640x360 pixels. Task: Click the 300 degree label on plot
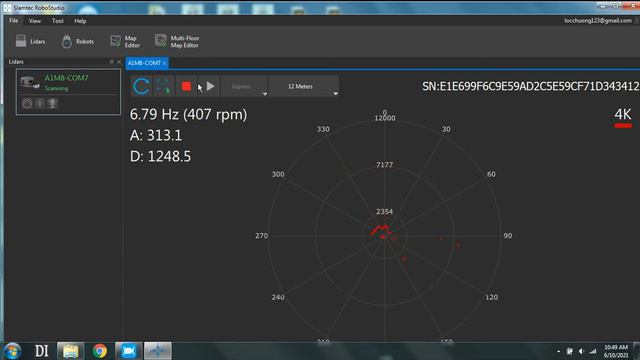coord(278,174)
